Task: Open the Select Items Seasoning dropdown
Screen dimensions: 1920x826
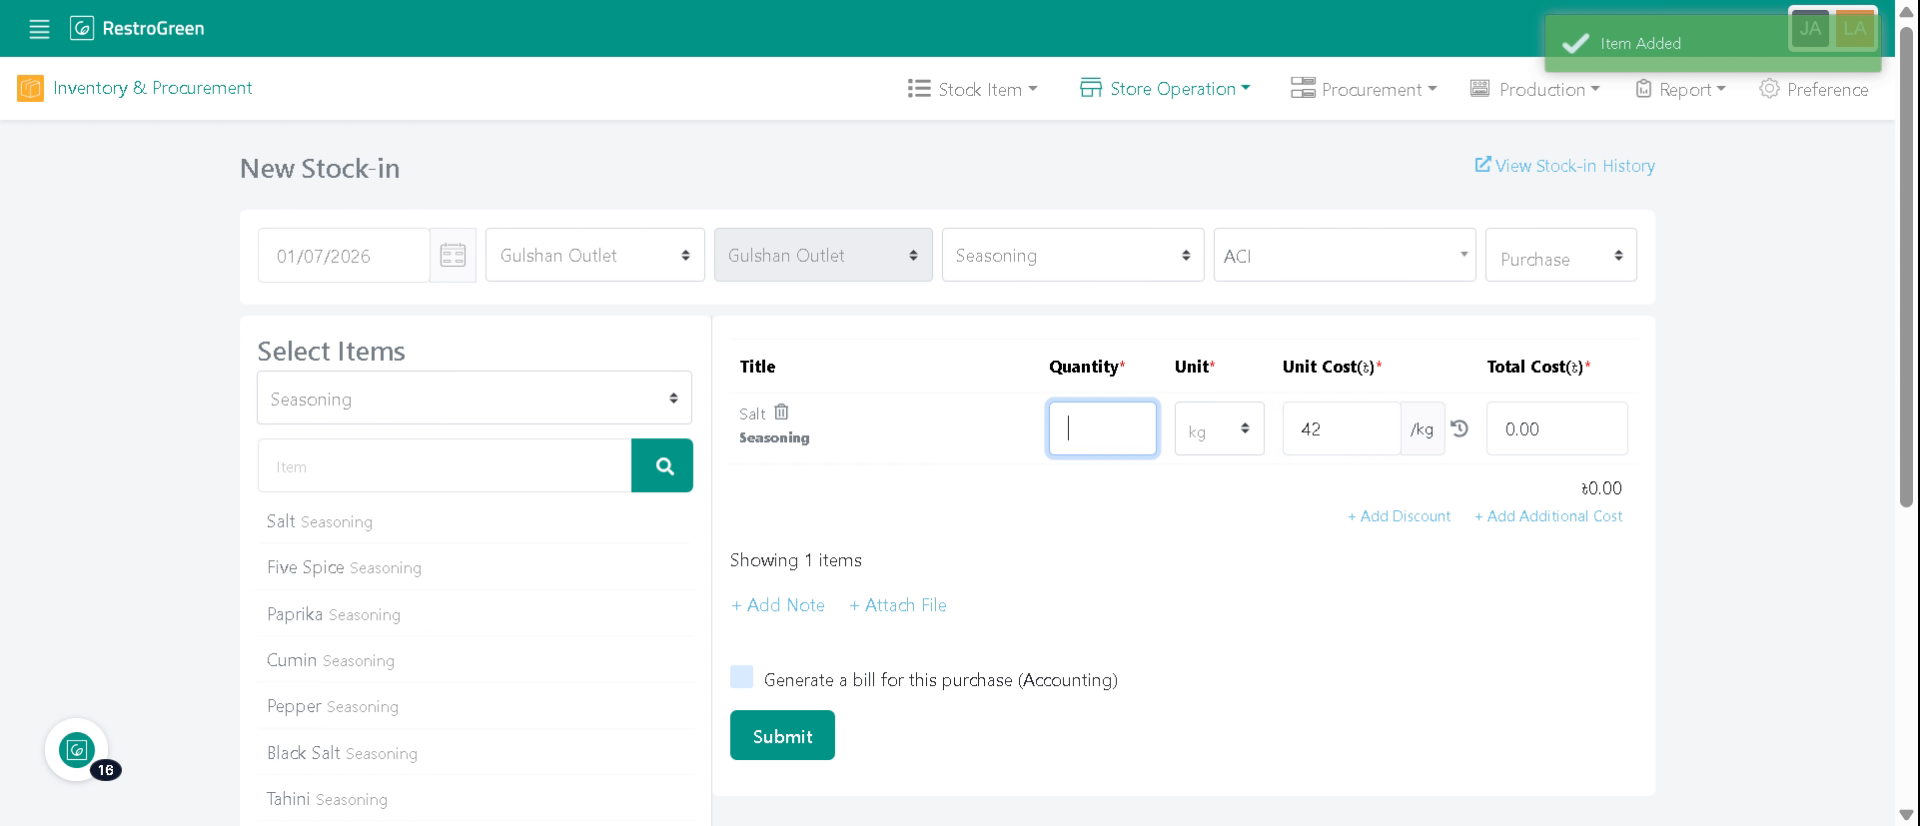Action: [x=475, y=398]
